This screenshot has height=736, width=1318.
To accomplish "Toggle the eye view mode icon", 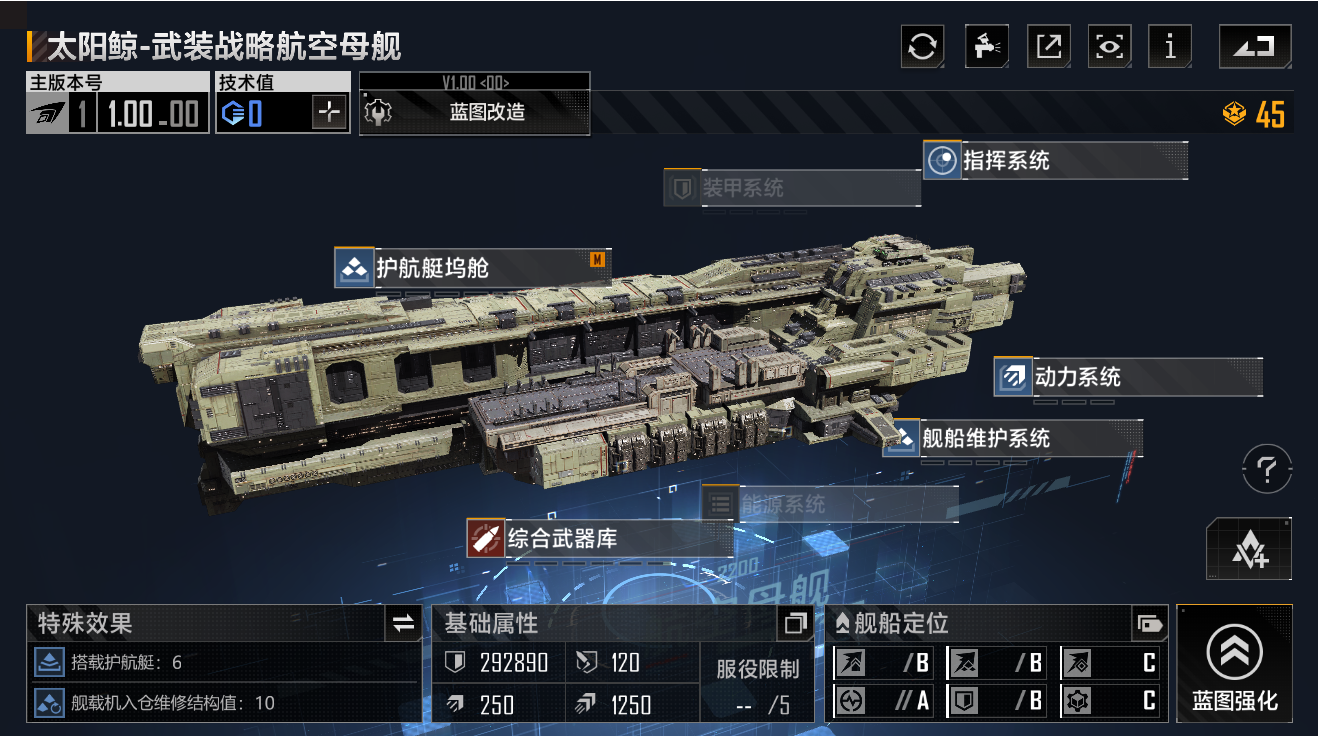I will click(x=1110, y=47).
